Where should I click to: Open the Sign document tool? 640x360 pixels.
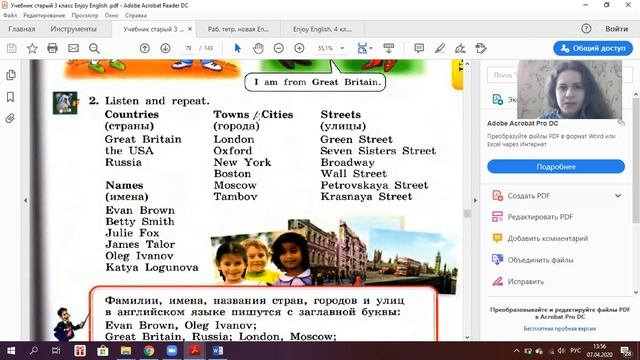(460, 48)
